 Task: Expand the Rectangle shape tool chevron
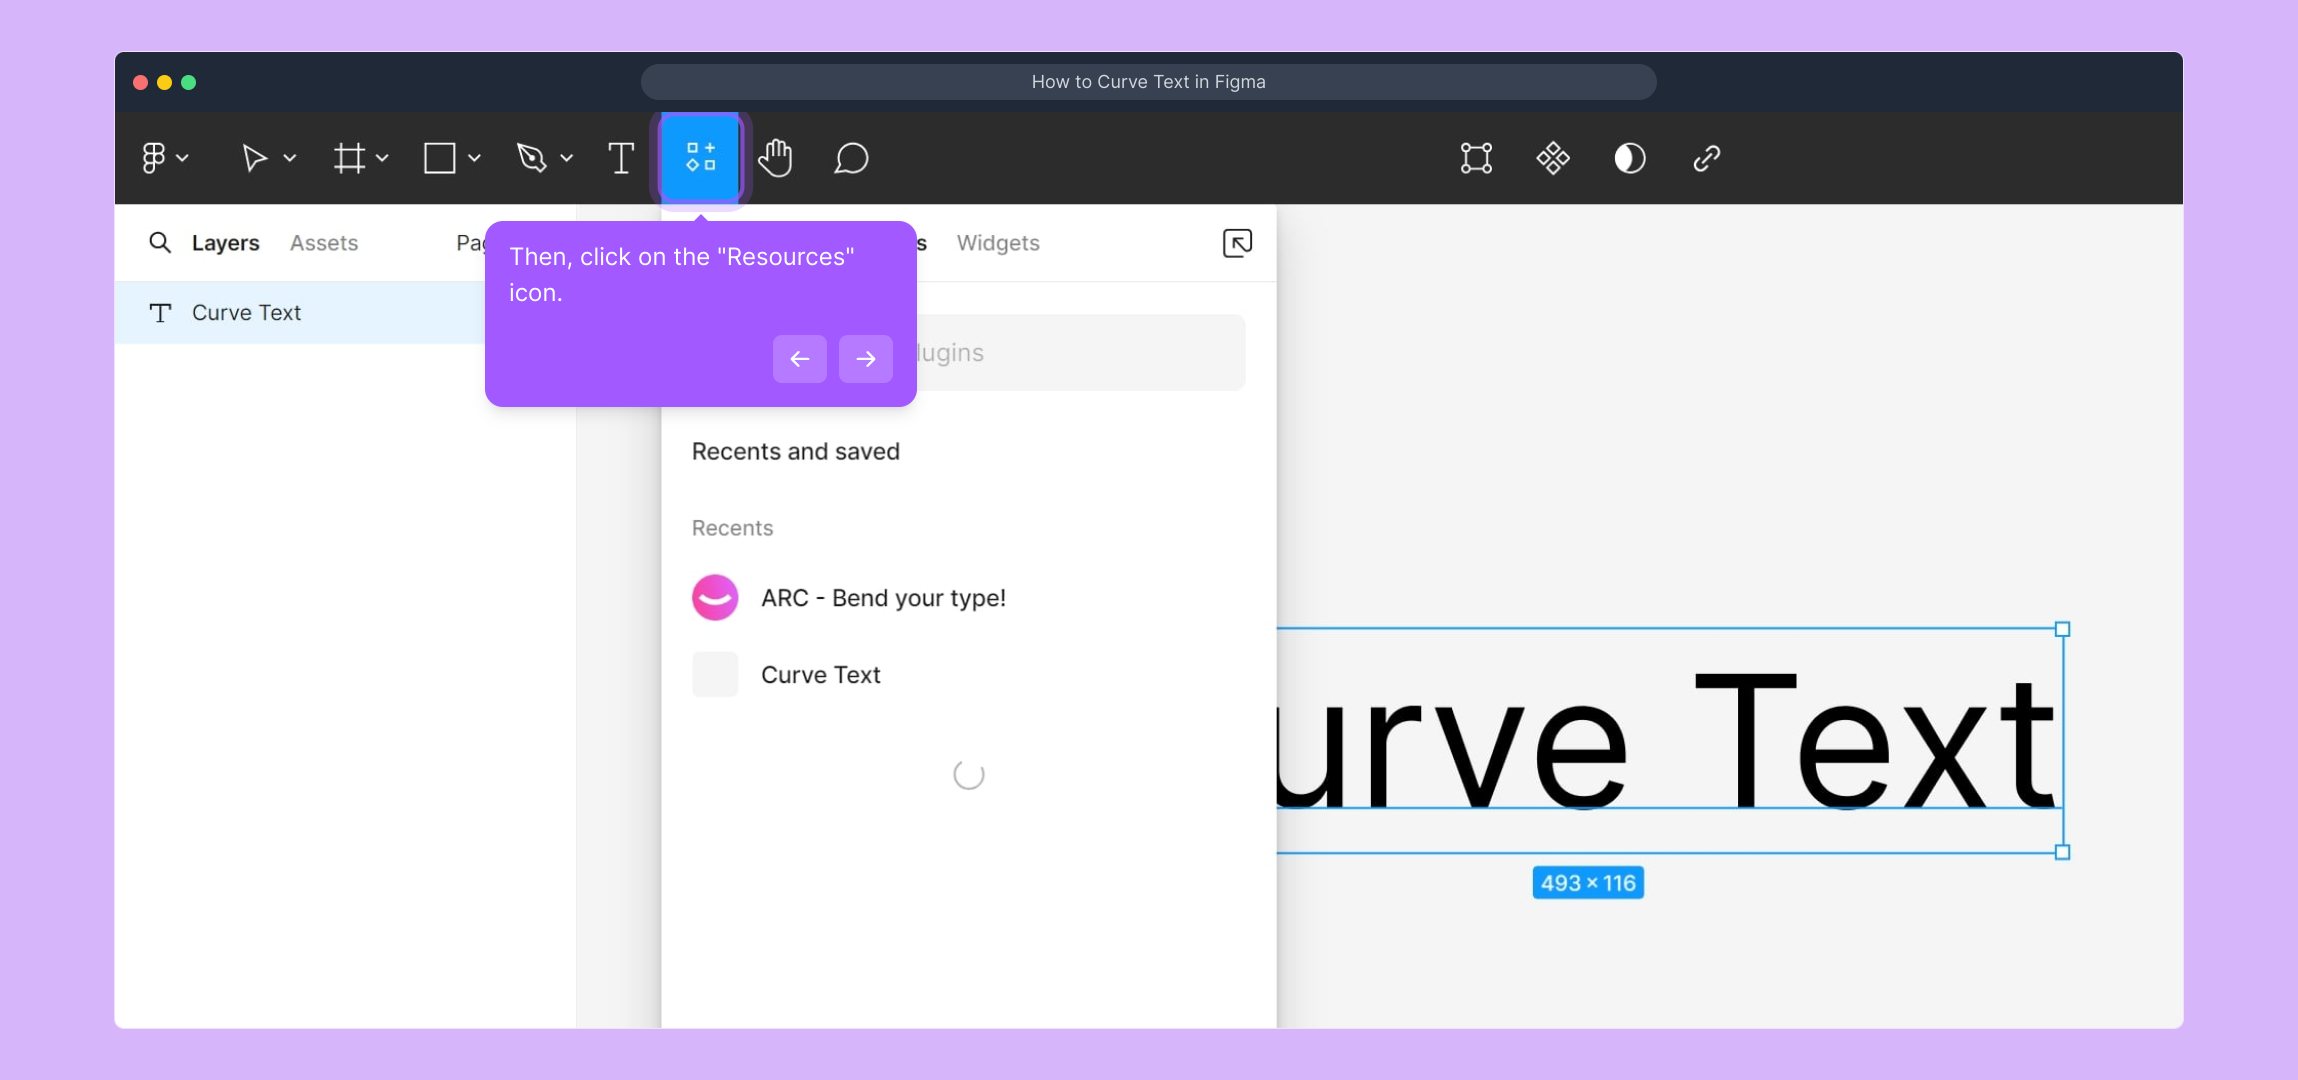(474, 158)
